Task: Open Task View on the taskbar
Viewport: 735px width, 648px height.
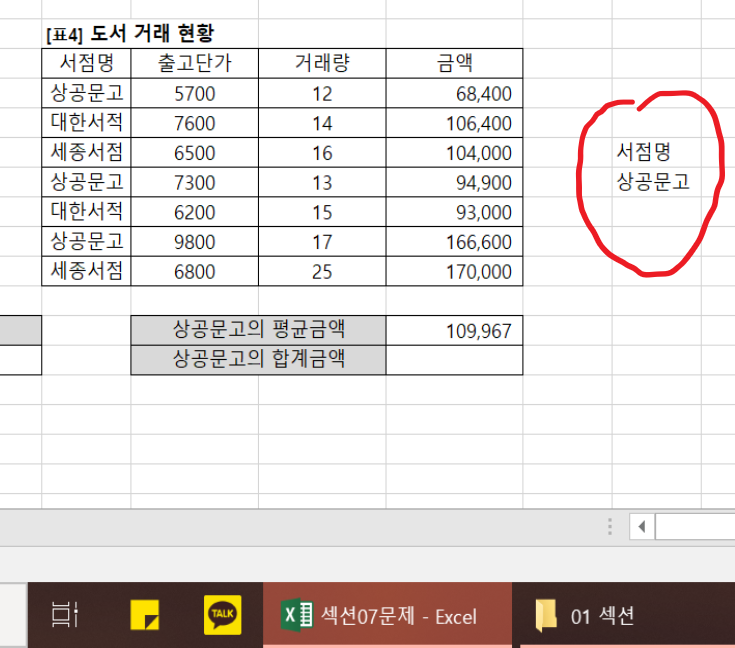Action: click(65, 615)
